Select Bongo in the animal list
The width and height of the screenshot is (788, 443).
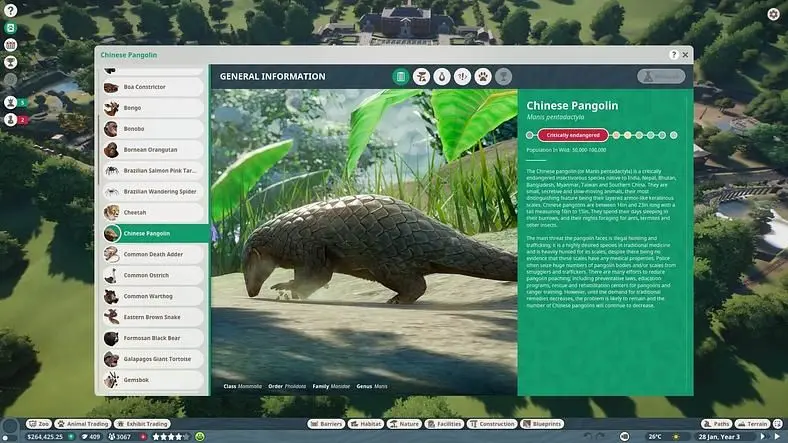[x=153, y=108]
